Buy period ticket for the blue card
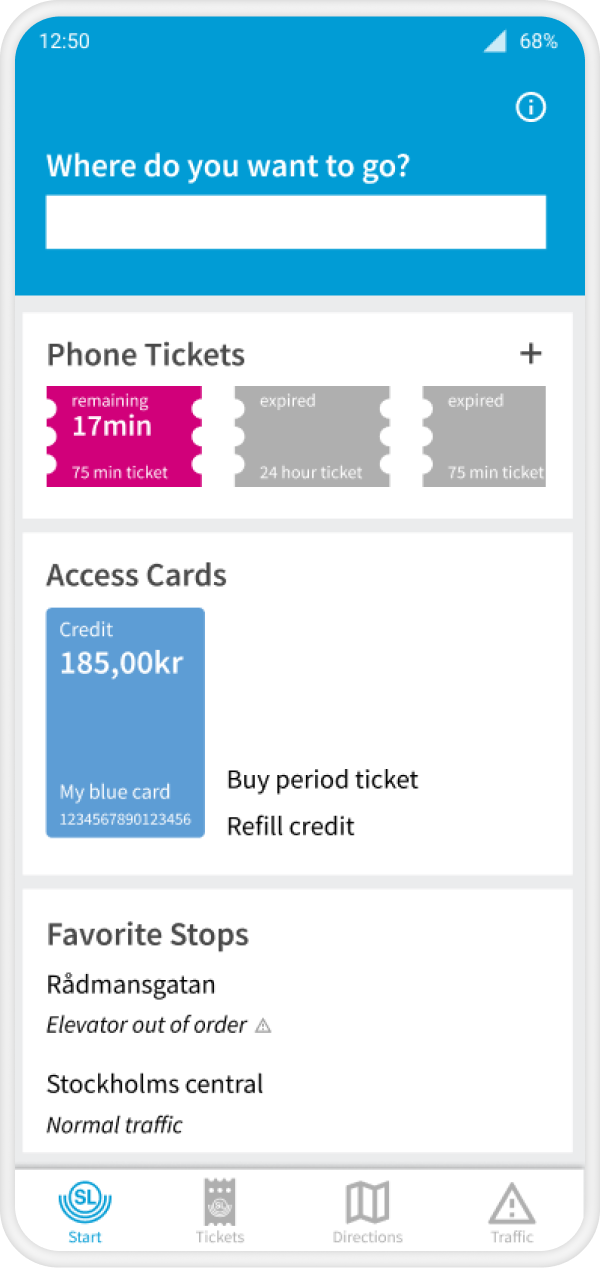 322,780
